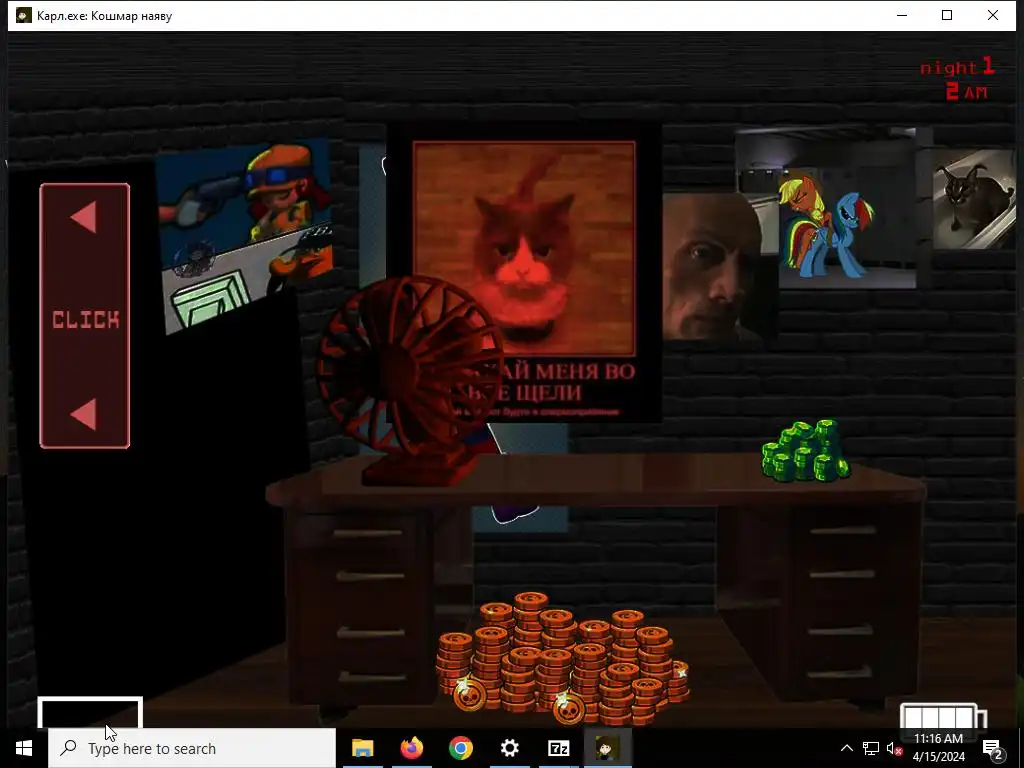
Task: Click the red CLICK door panel
Action: coord(85,316)
